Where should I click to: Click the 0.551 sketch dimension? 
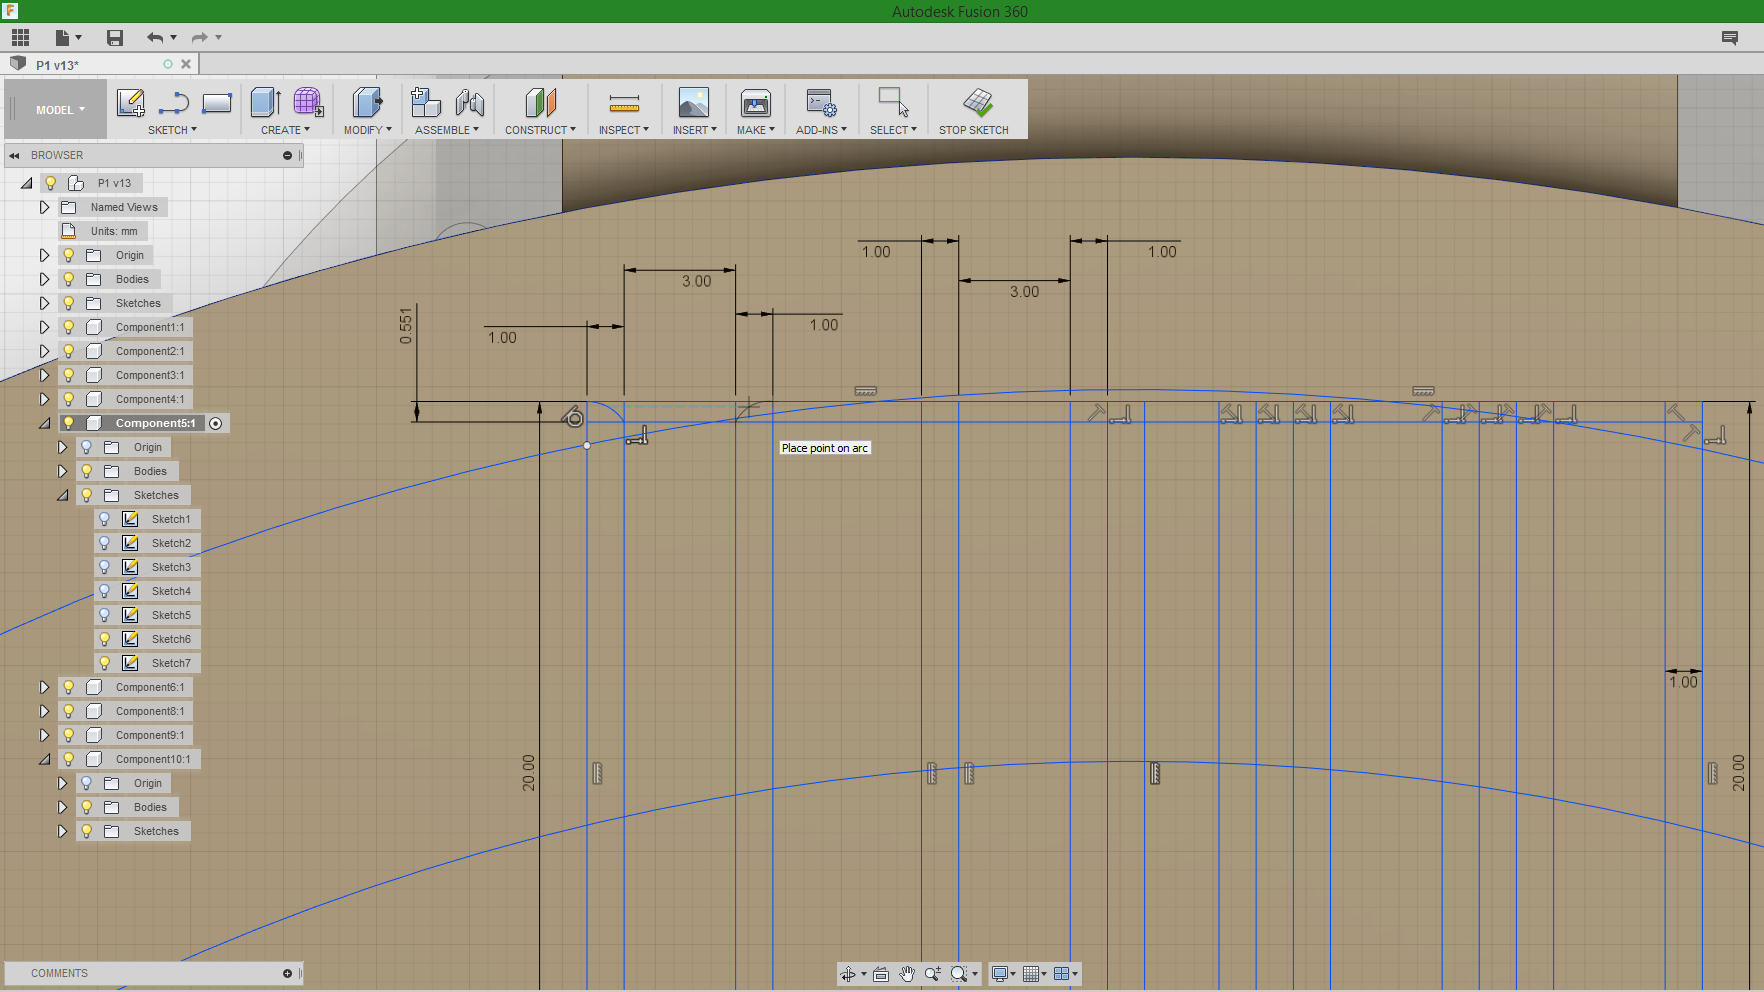pyautogui.click(x=405, y=326)
